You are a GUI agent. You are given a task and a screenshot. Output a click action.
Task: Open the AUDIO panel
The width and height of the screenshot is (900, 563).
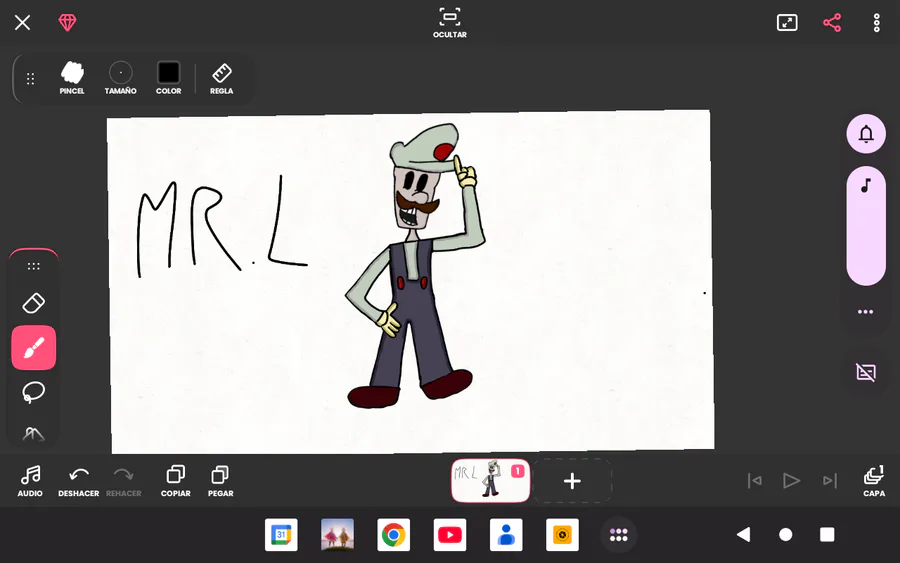[x=30, y=481]
